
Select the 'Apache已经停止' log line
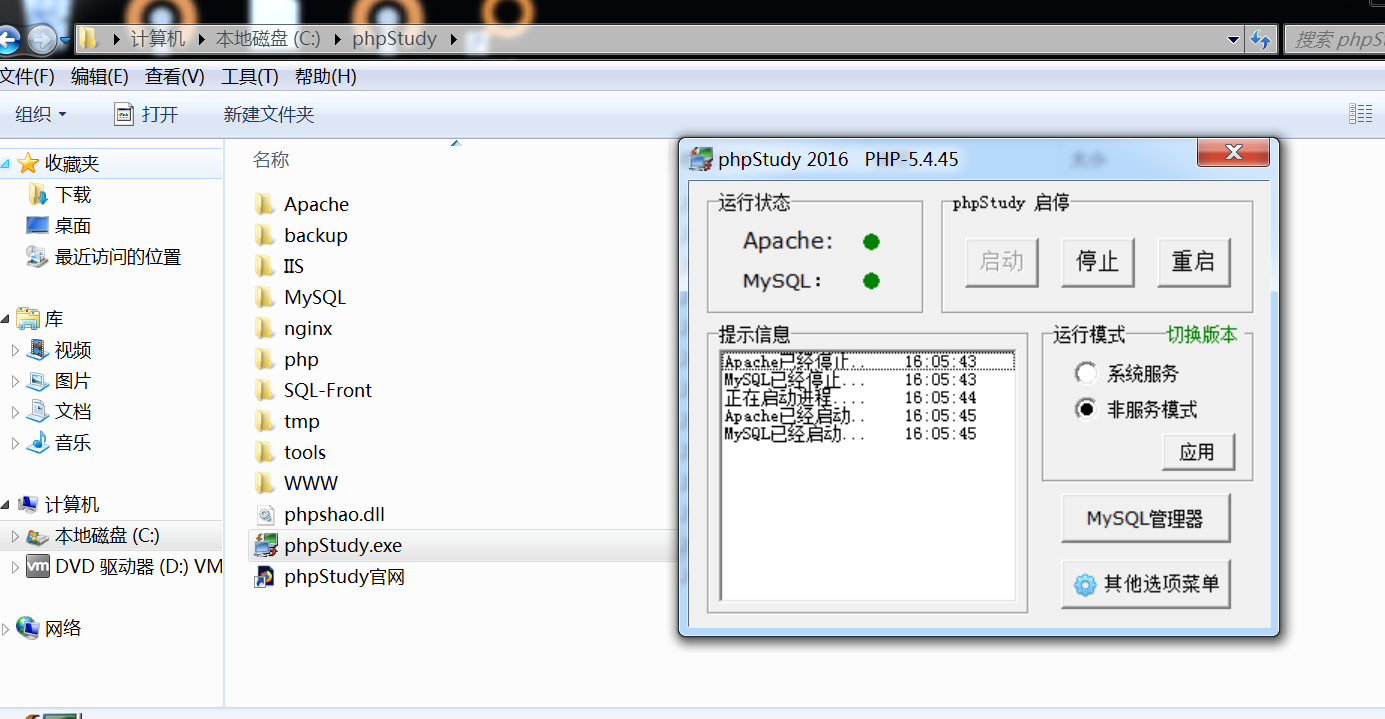pos(867,362)
